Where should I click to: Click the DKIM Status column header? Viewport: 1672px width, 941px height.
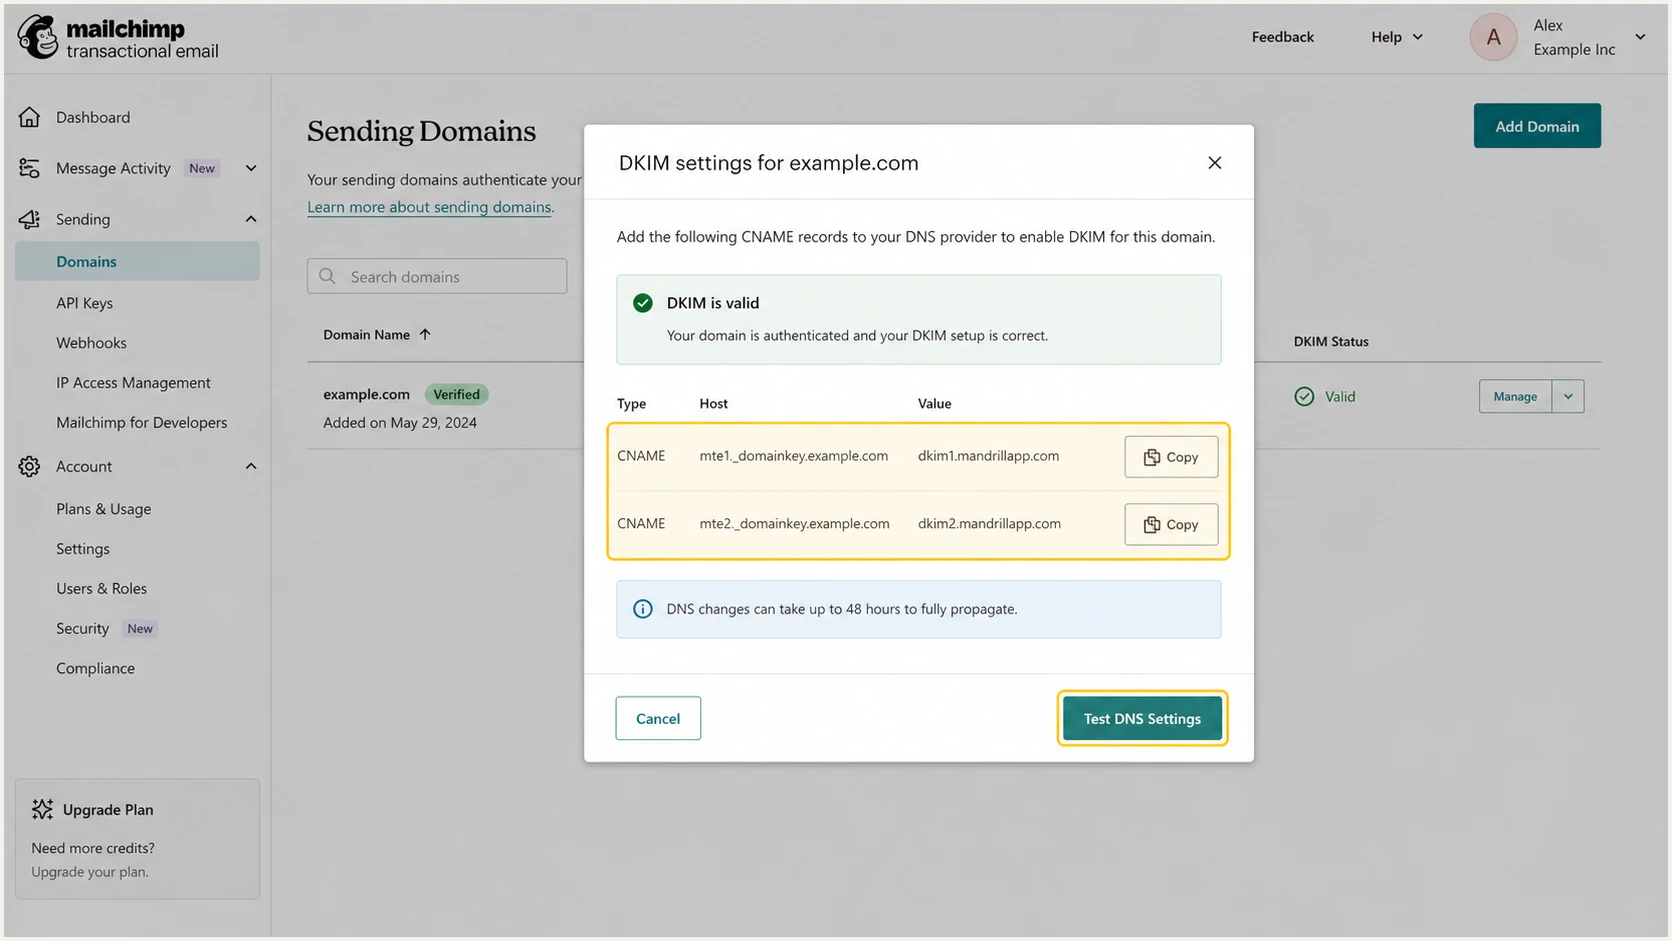click(x=1331, y=341)
